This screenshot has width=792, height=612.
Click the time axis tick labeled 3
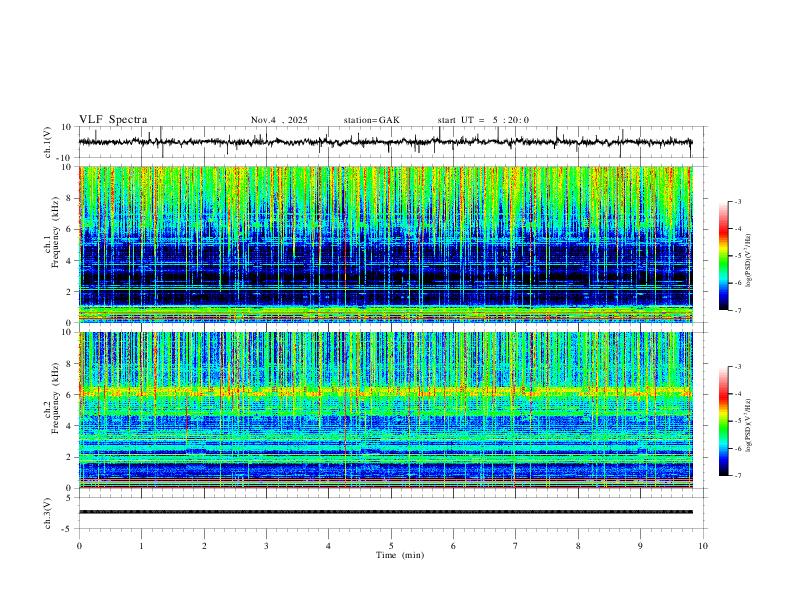click(x=266, y=546)
